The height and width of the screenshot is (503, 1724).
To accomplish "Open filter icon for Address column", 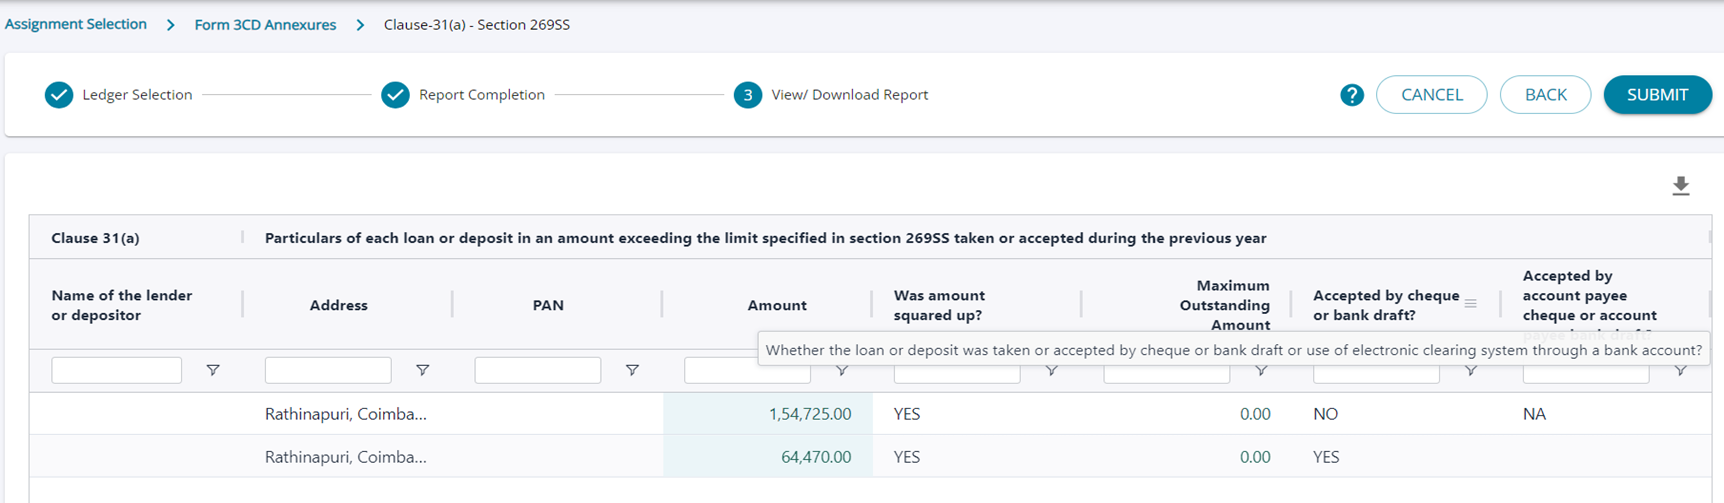I will [x=423, y=370].
